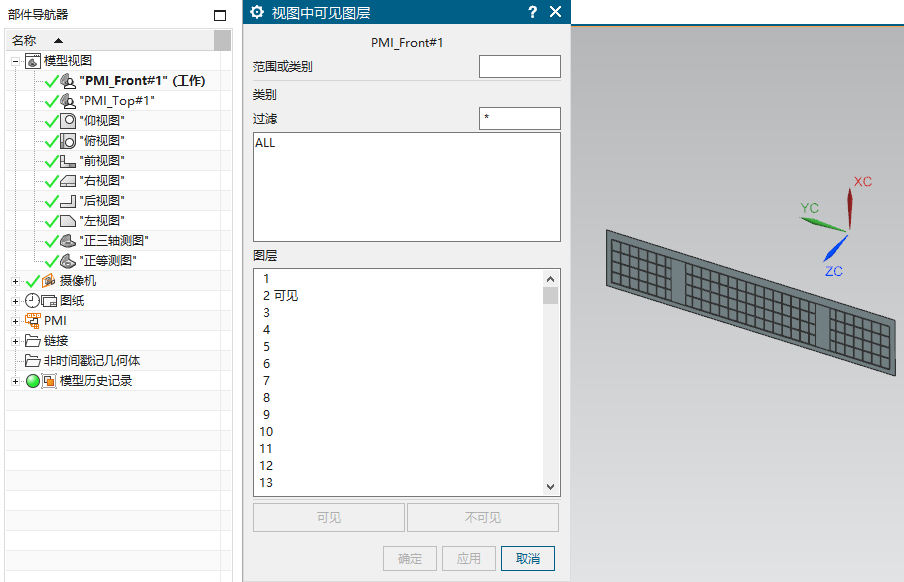Collapse the 模型视图 tree node
Viewport: 904px width, 582px height.
point(16,61)
